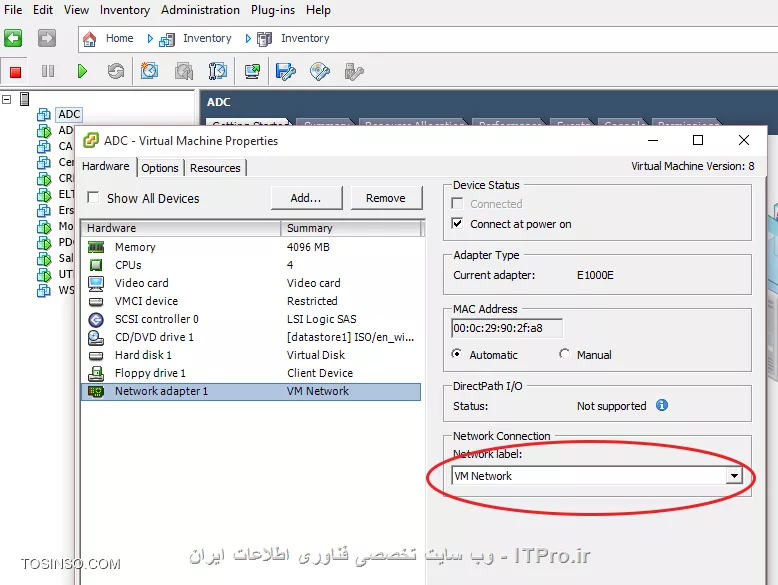Switch to the Options tab
This screenshot has height=585, width=778.
coord(160,168)
